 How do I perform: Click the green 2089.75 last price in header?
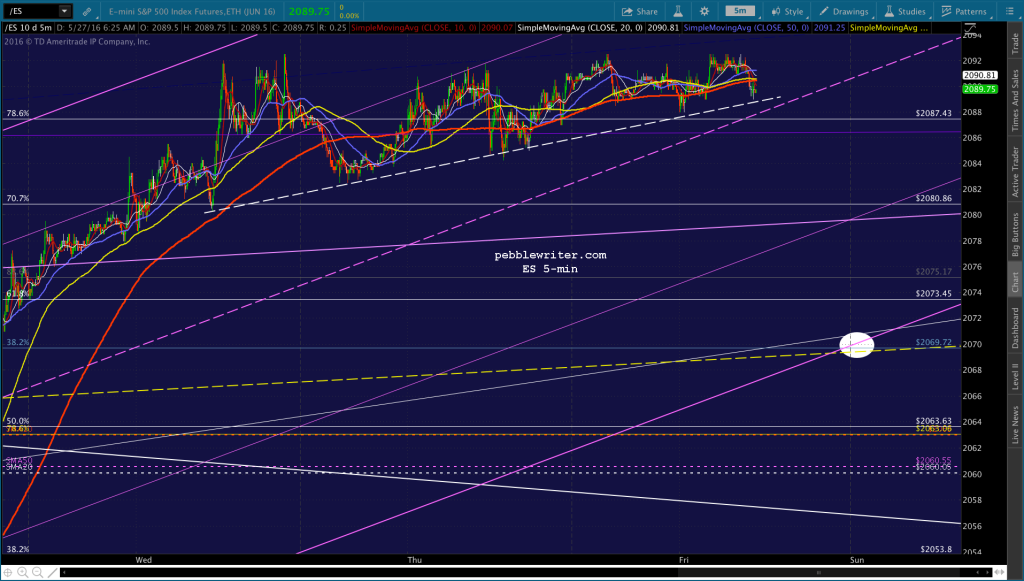(x=309, y=11)
